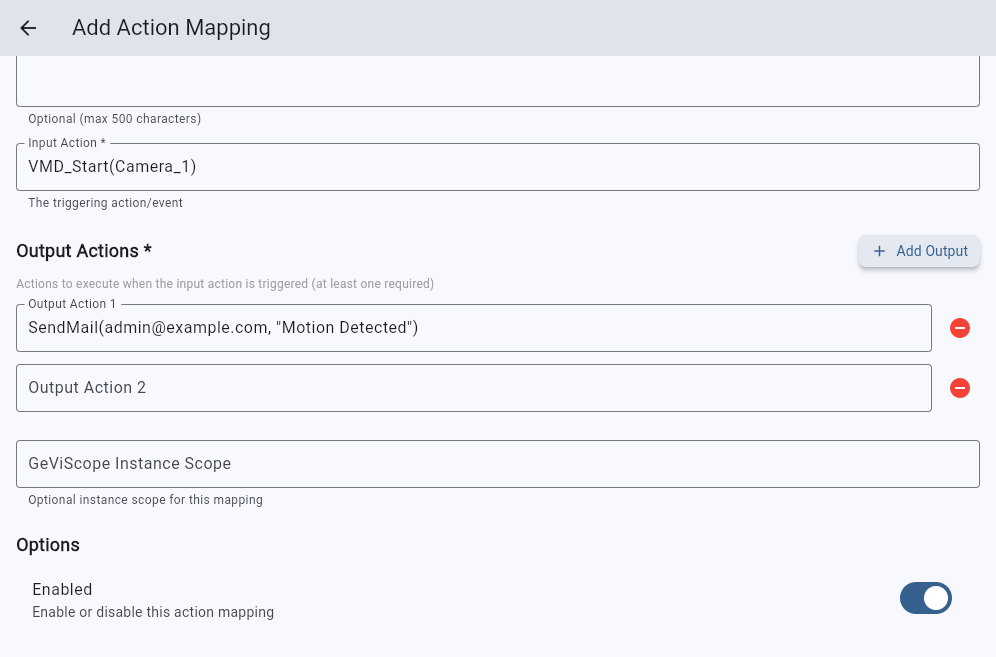Click the Options section heading
996x657 pixels.
click(48, 545)
